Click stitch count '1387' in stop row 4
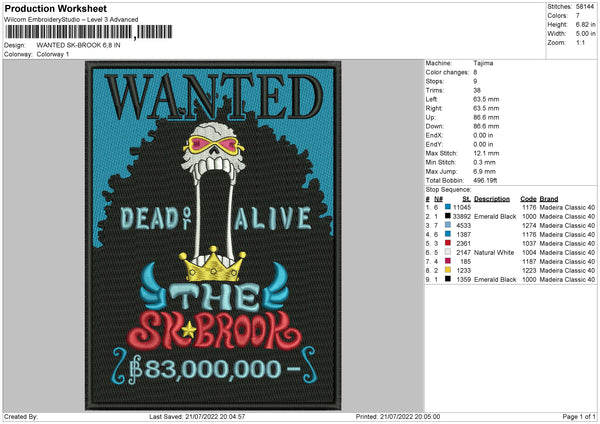The image size is (600, 424). (464, 235)
